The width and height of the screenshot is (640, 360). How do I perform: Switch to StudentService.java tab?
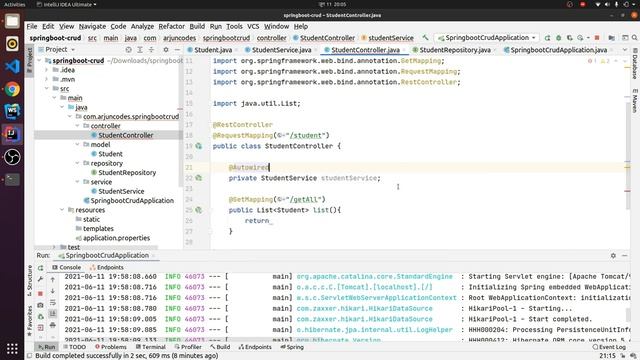(x=281, y=50)
